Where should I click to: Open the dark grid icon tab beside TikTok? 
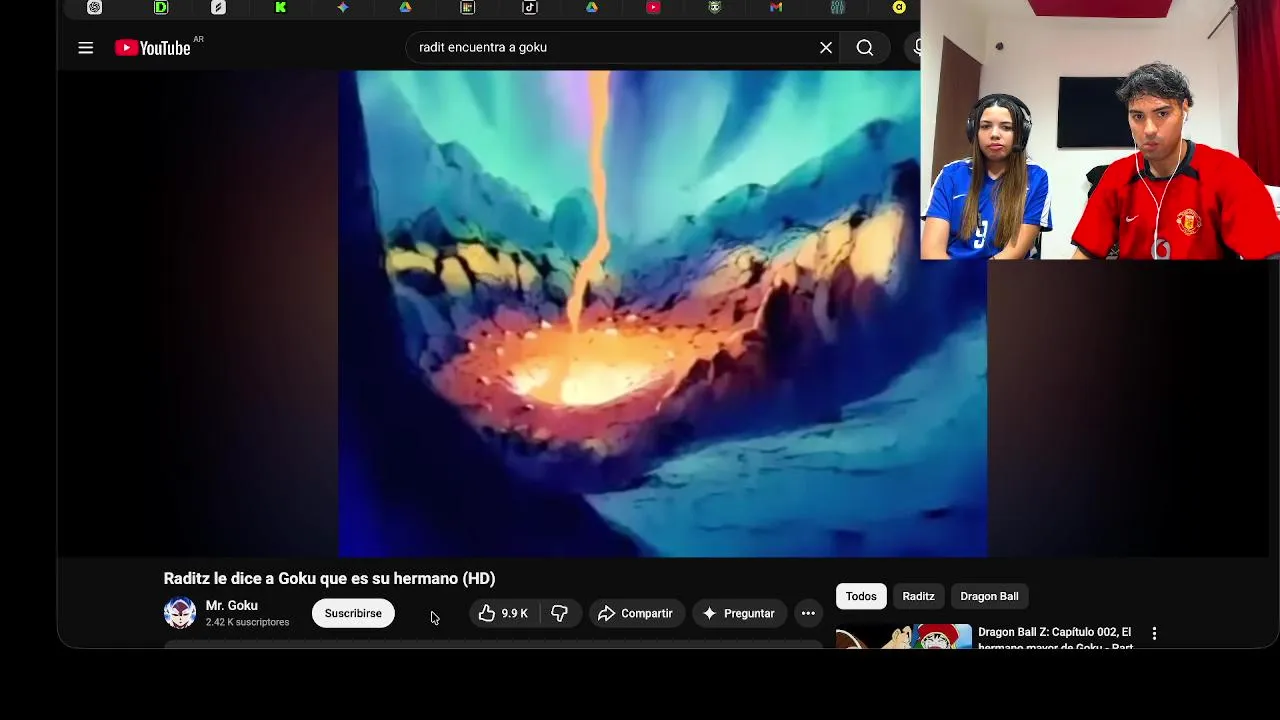click(467, 7)
